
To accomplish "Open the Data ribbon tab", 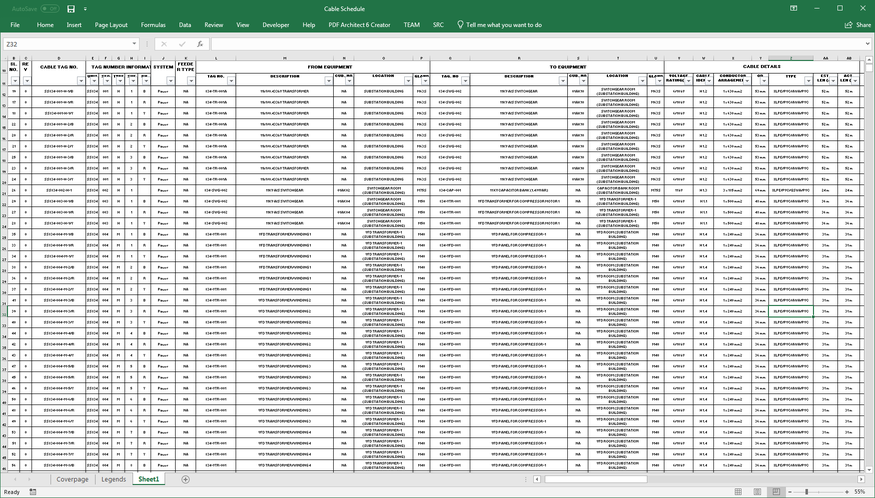I will coord(185,25).
